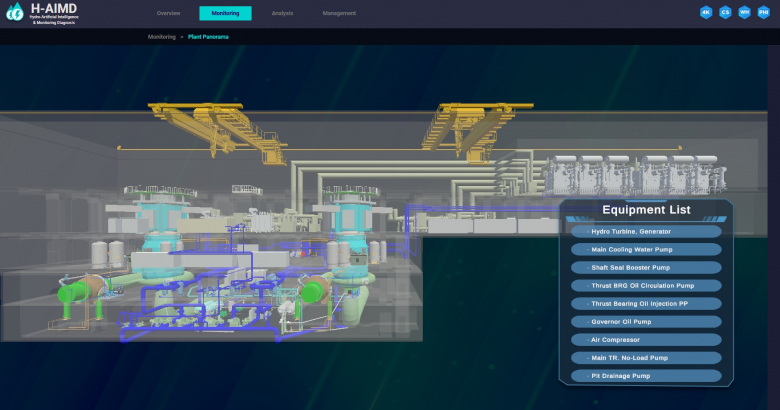Click the WH hexagon icon

point(744,13)
